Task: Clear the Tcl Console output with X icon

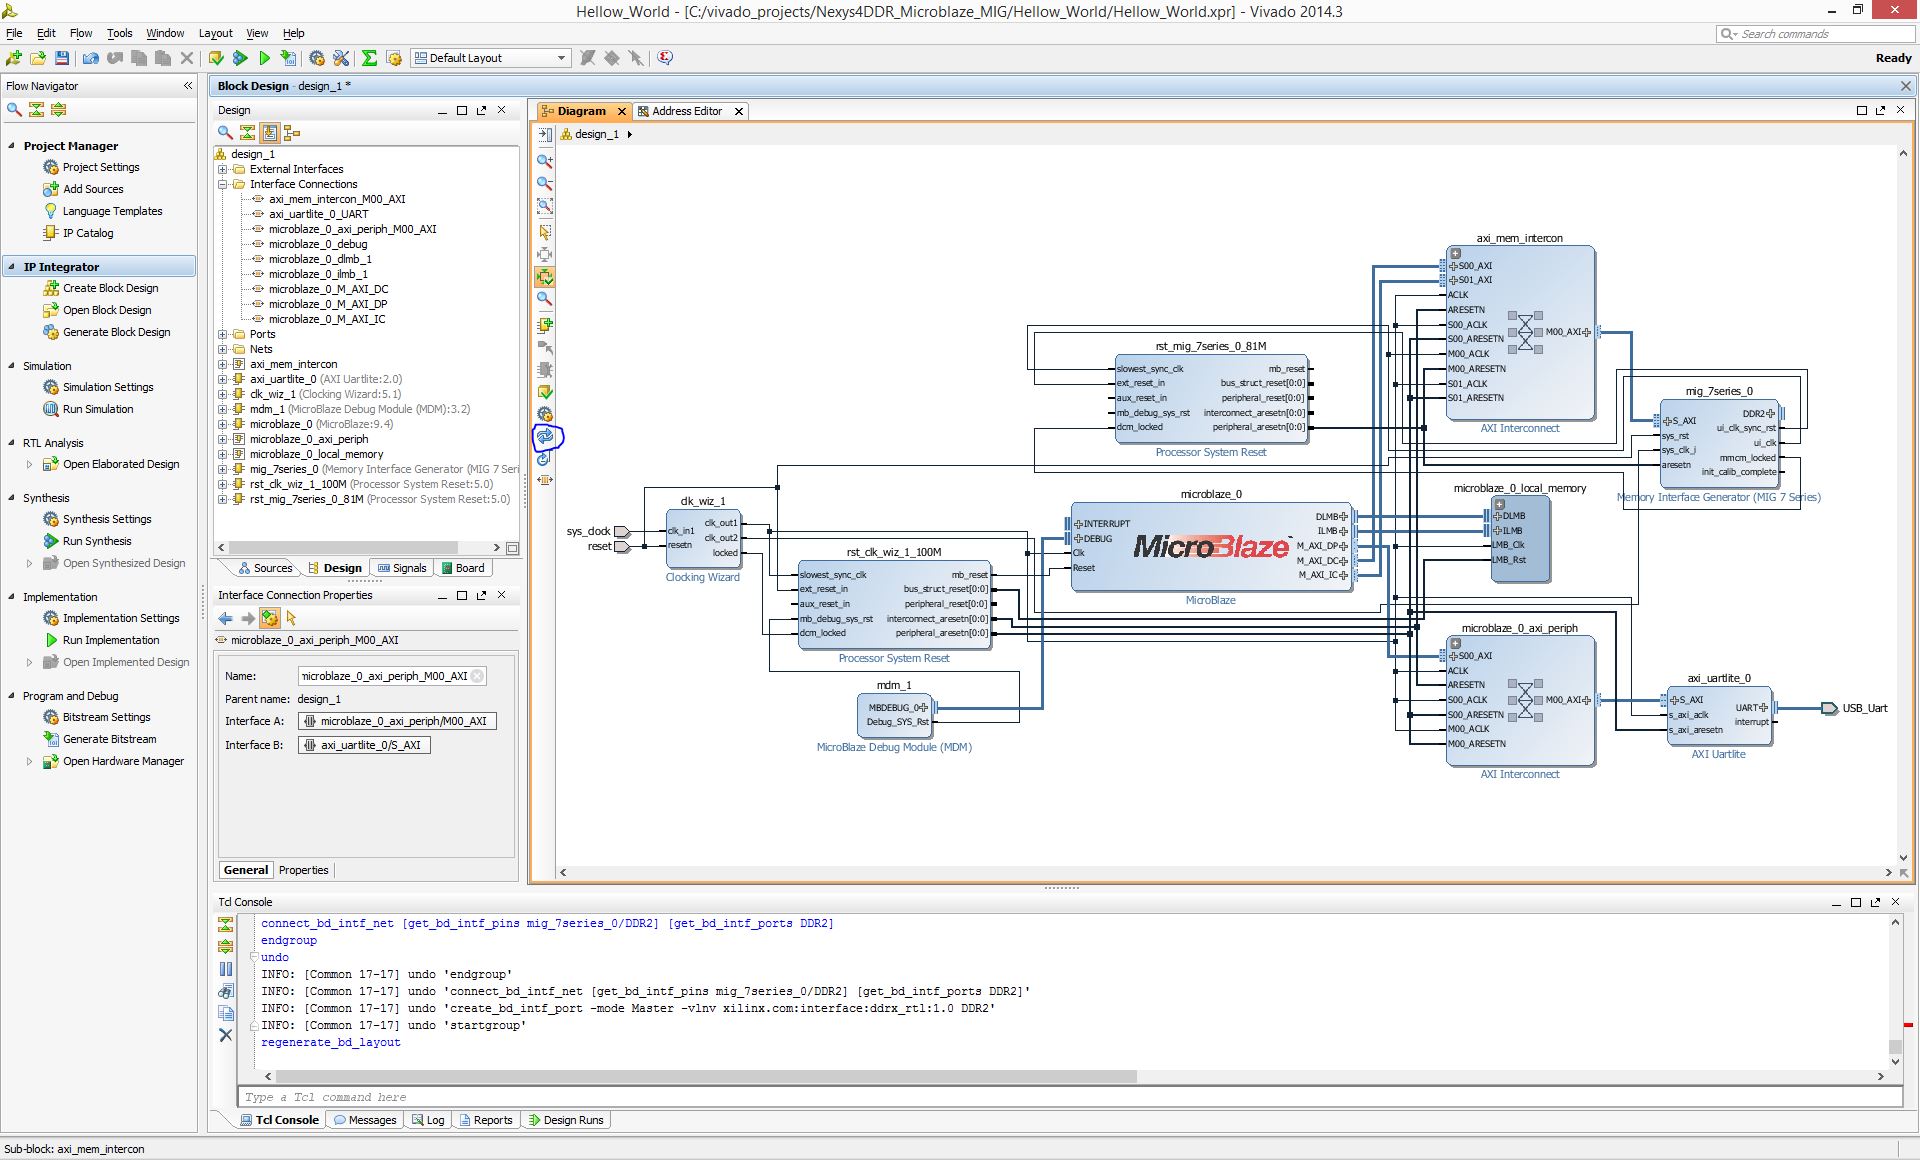Action: tap(226, 1035)
